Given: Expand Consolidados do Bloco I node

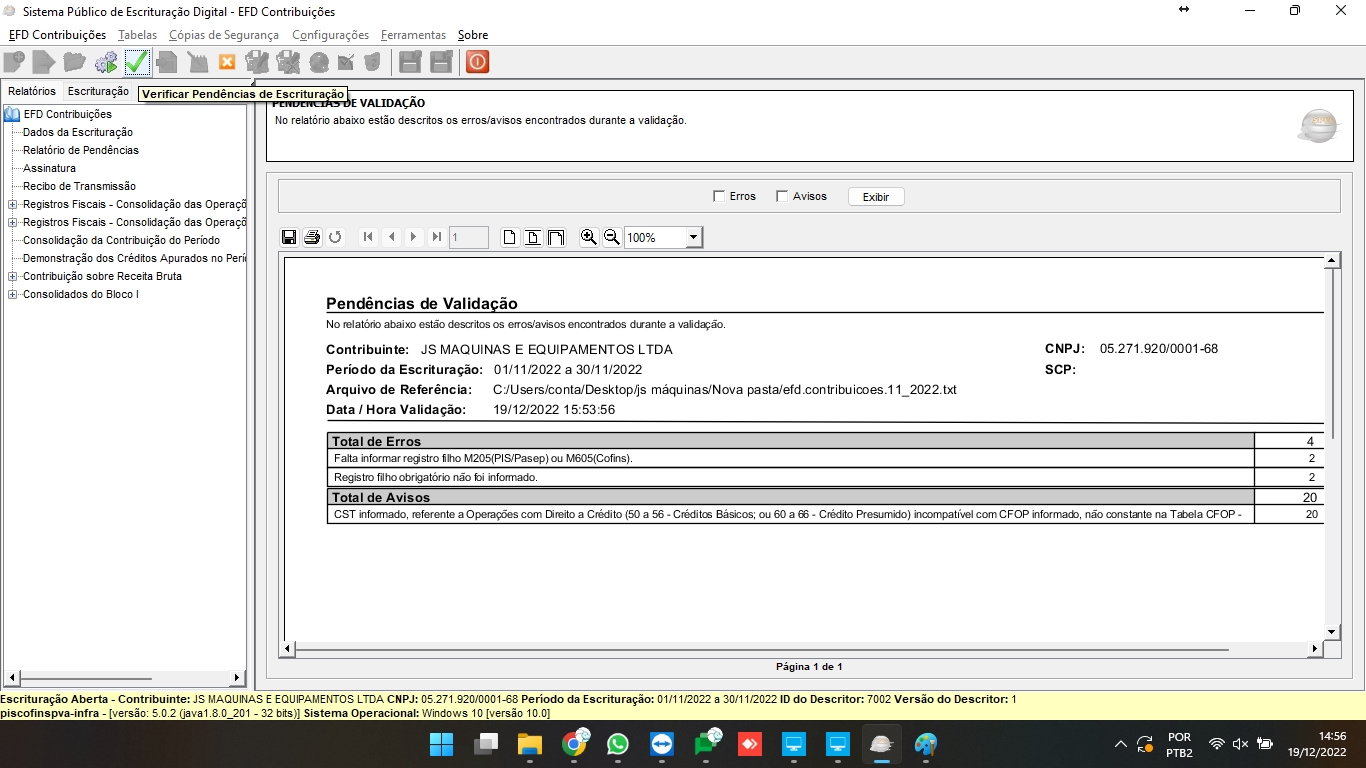Looking at the screenshot, I should pyautogui.click(x=13, y=294).
